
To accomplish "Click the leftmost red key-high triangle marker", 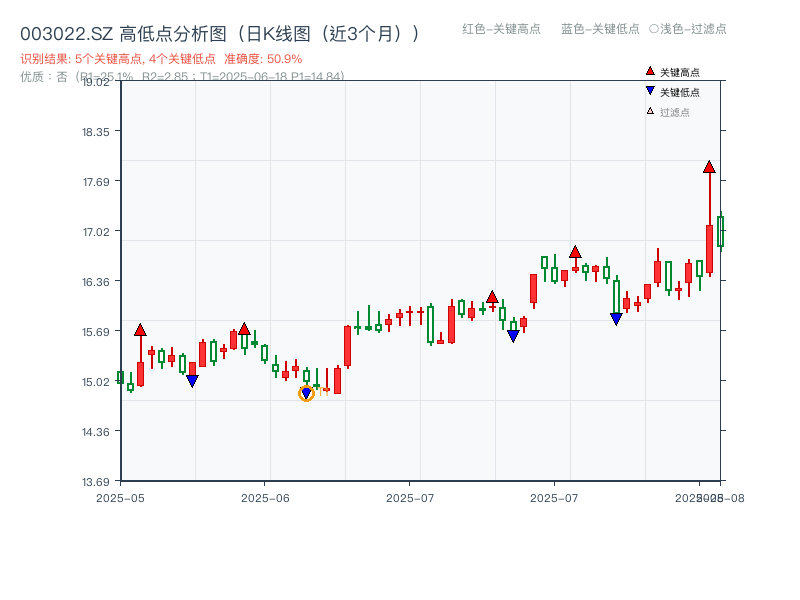I will [x=140, y=330].
